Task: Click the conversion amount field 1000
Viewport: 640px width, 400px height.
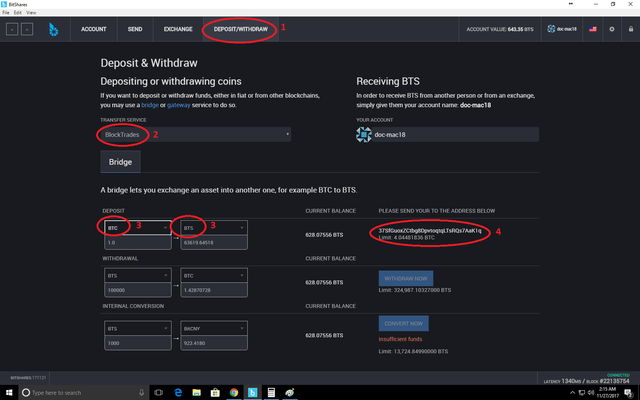Action: pos(138,343)
